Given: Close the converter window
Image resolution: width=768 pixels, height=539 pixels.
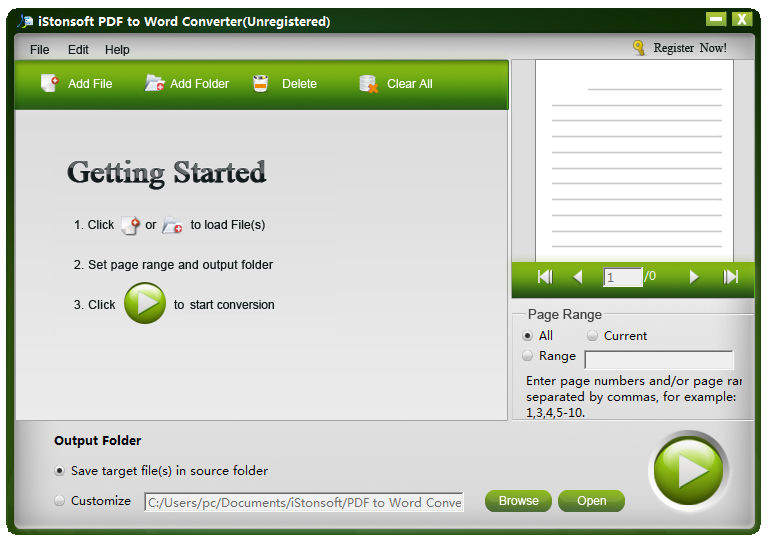Looking at the screenshot, I should [742, 19].
